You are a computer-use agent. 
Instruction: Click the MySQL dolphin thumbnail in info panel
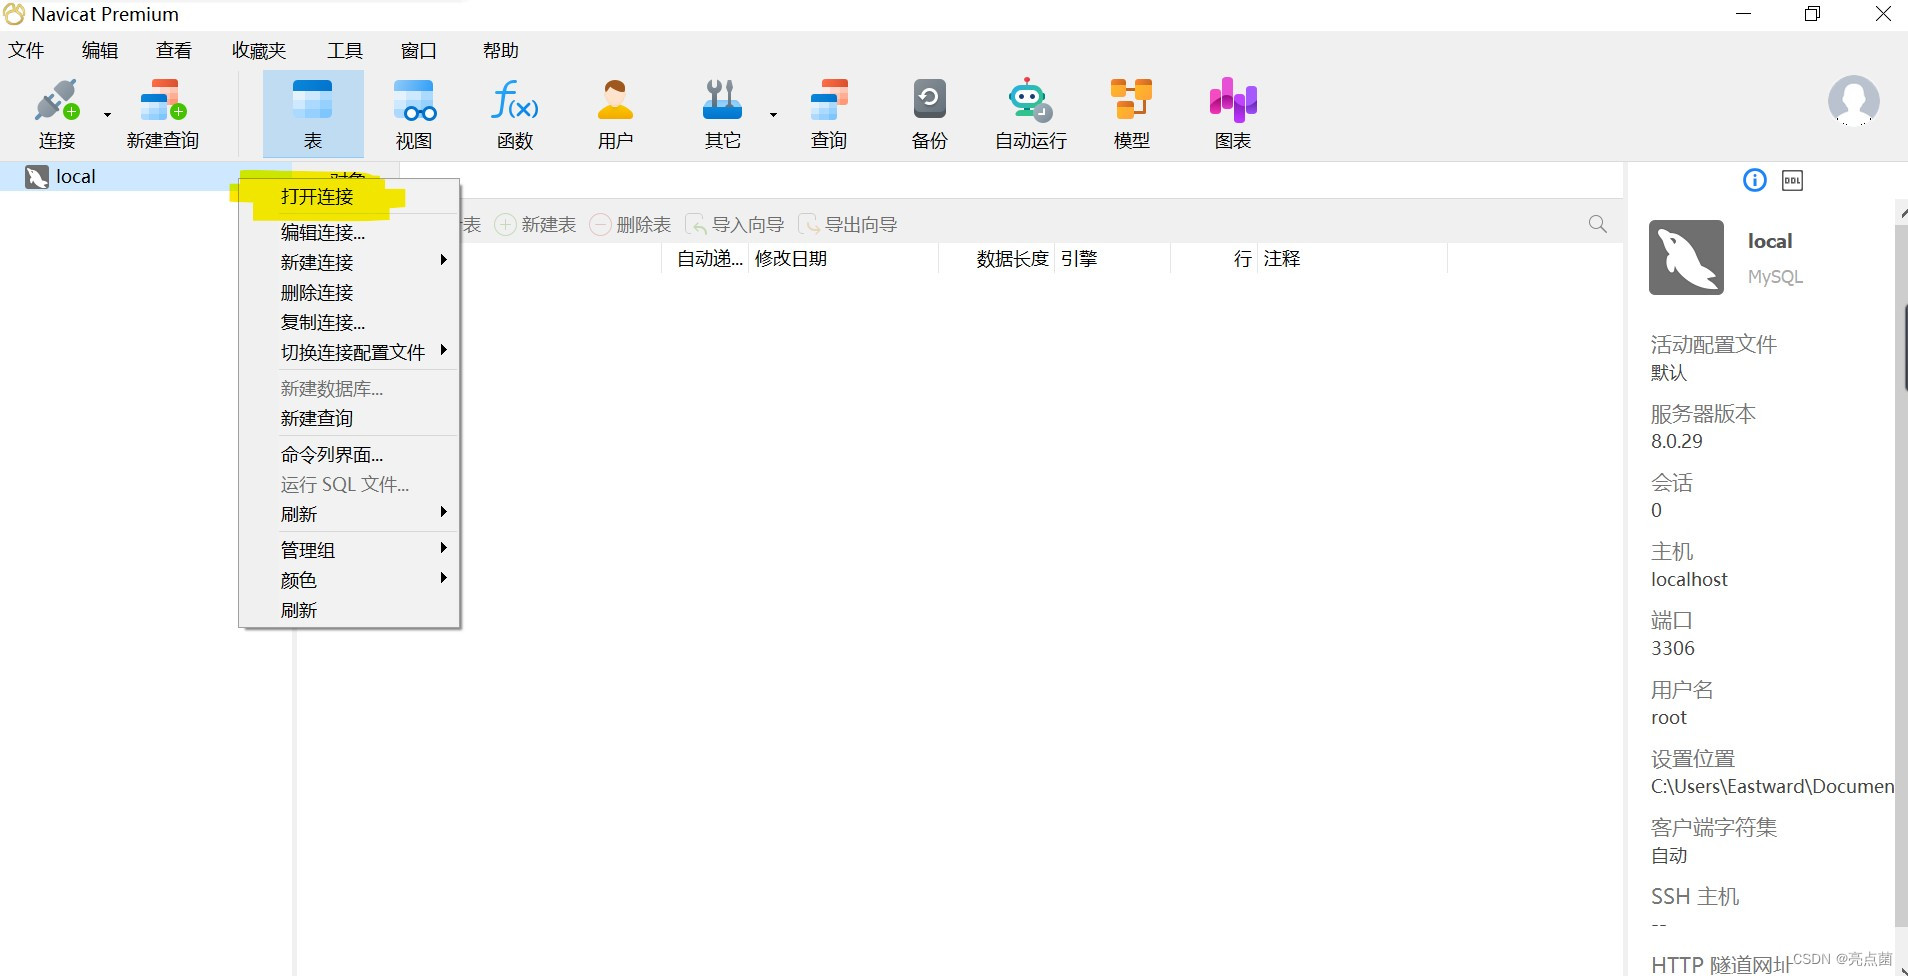click(x=1686, y=257)
